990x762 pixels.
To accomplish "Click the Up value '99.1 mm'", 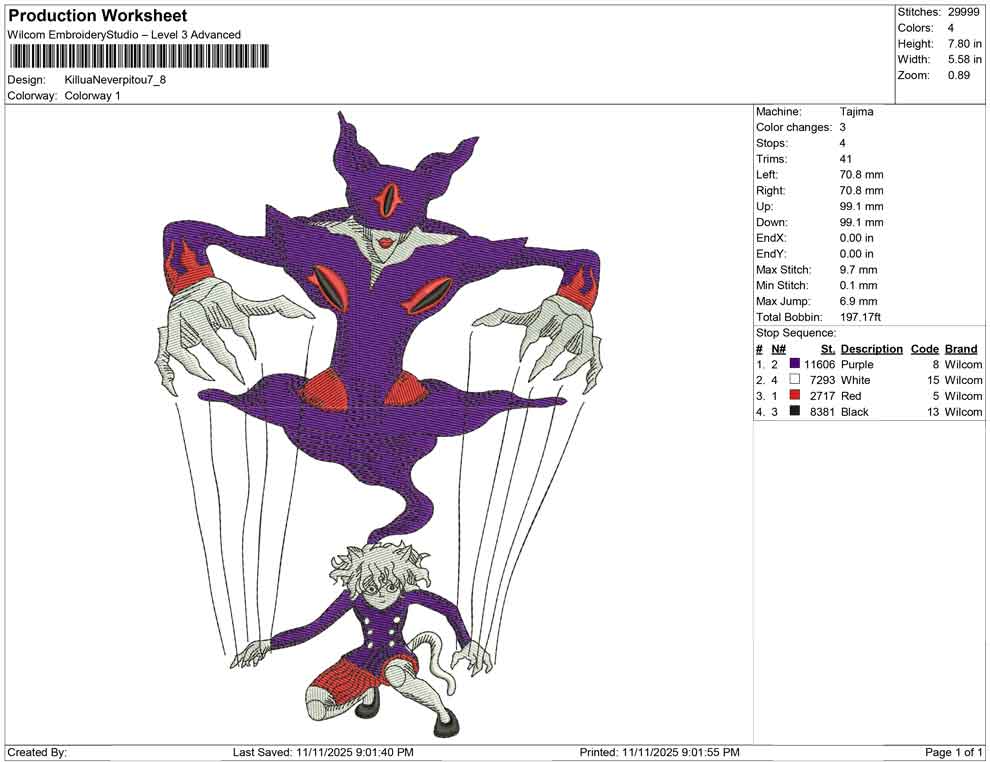I will tap(861, 206).
